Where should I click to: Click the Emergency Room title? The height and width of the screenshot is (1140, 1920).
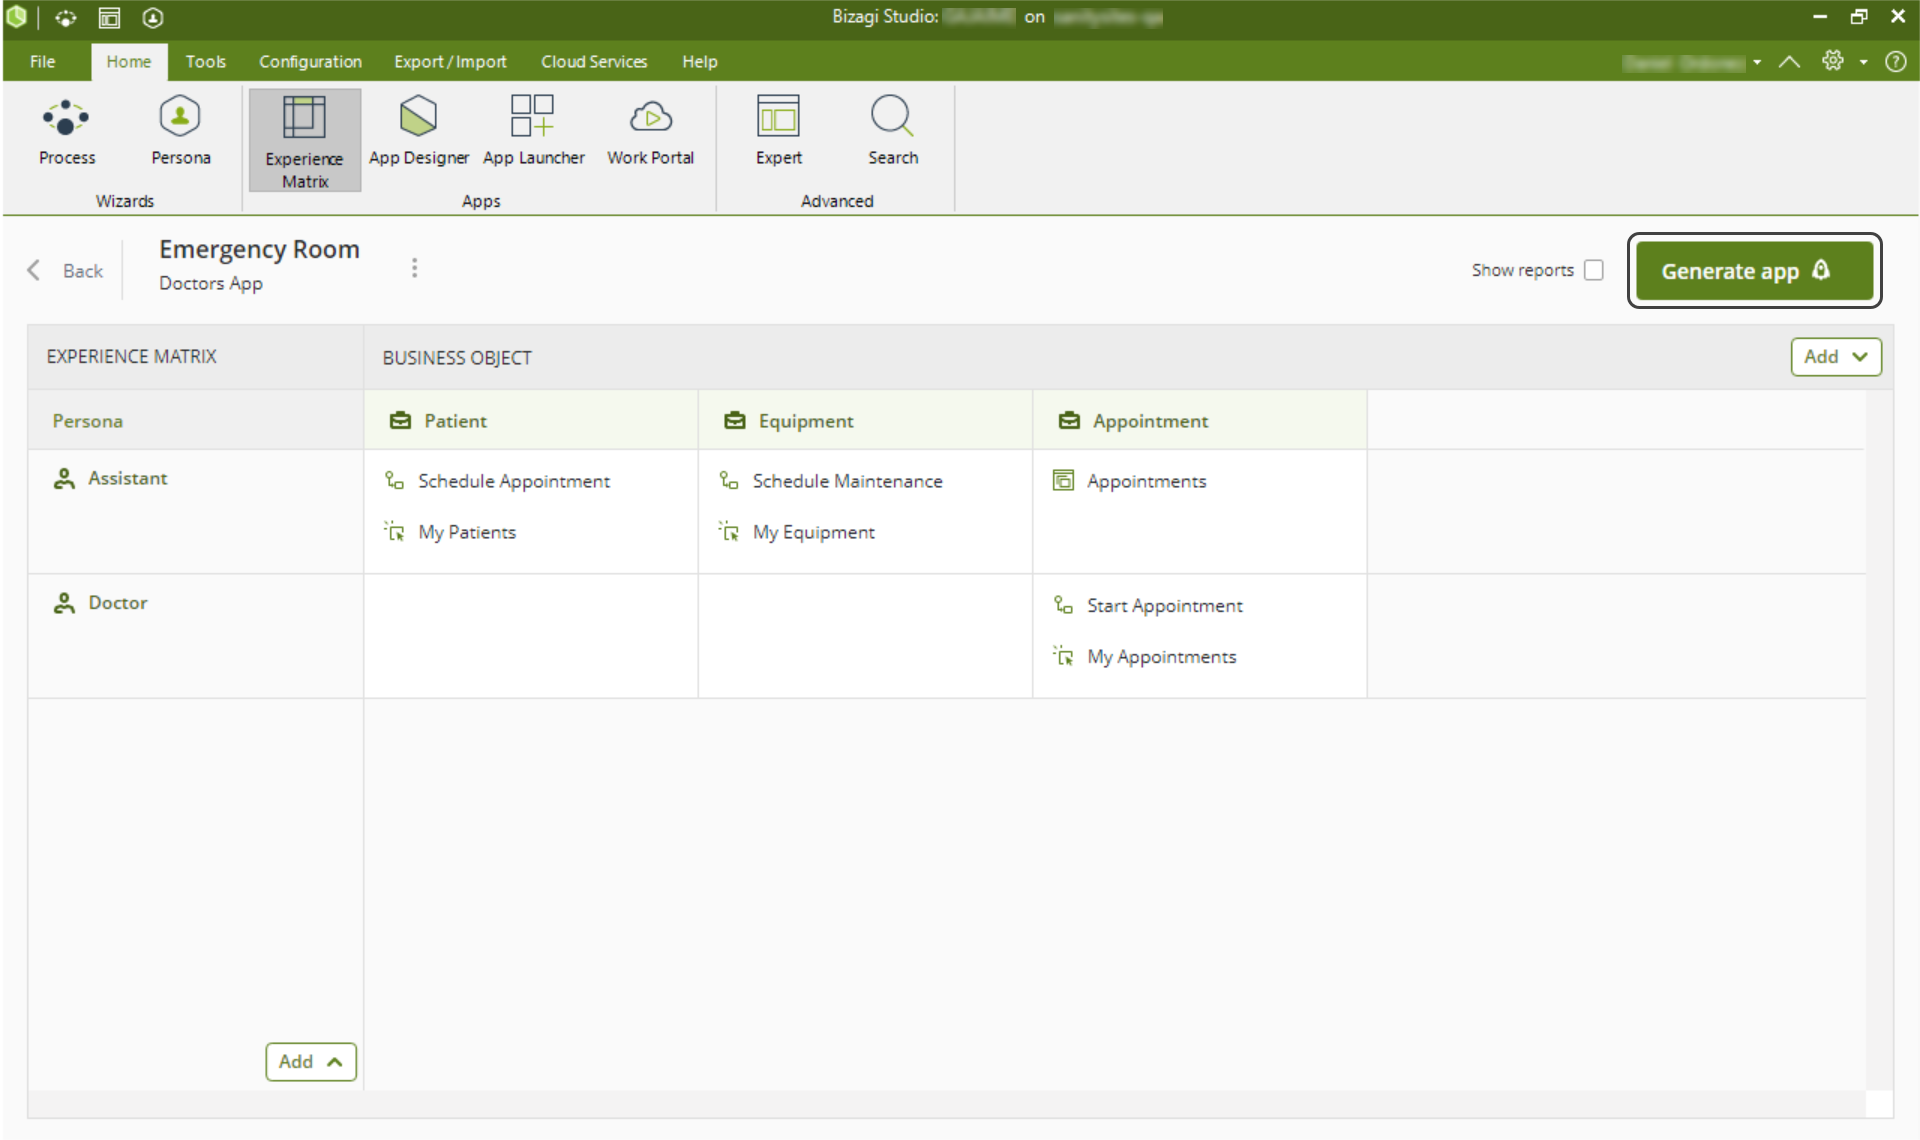(x=259, y=249)
